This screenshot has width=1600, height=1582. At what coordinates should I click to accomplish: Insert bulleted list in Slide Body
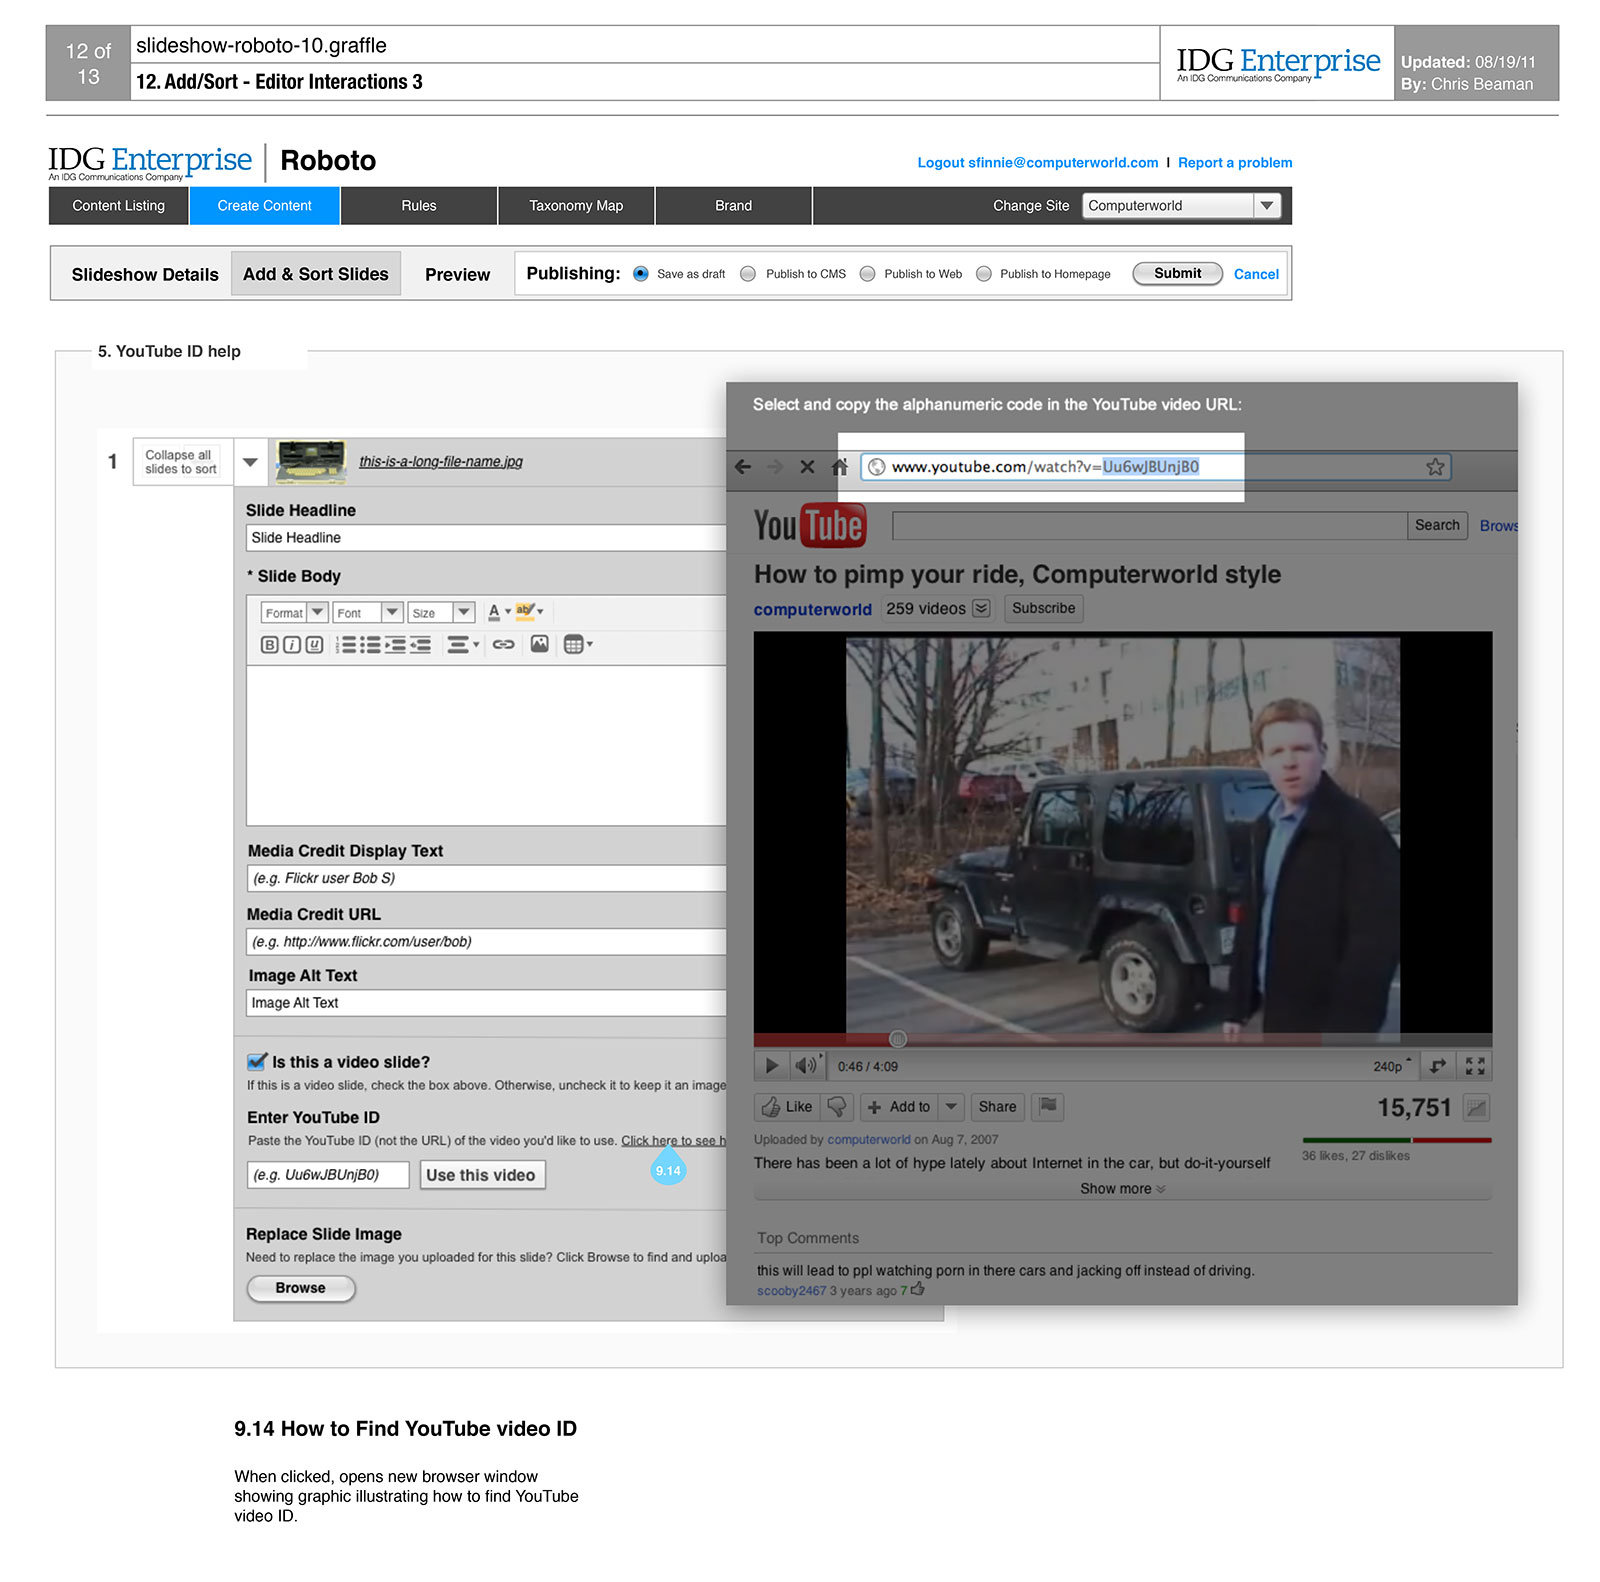370,645
